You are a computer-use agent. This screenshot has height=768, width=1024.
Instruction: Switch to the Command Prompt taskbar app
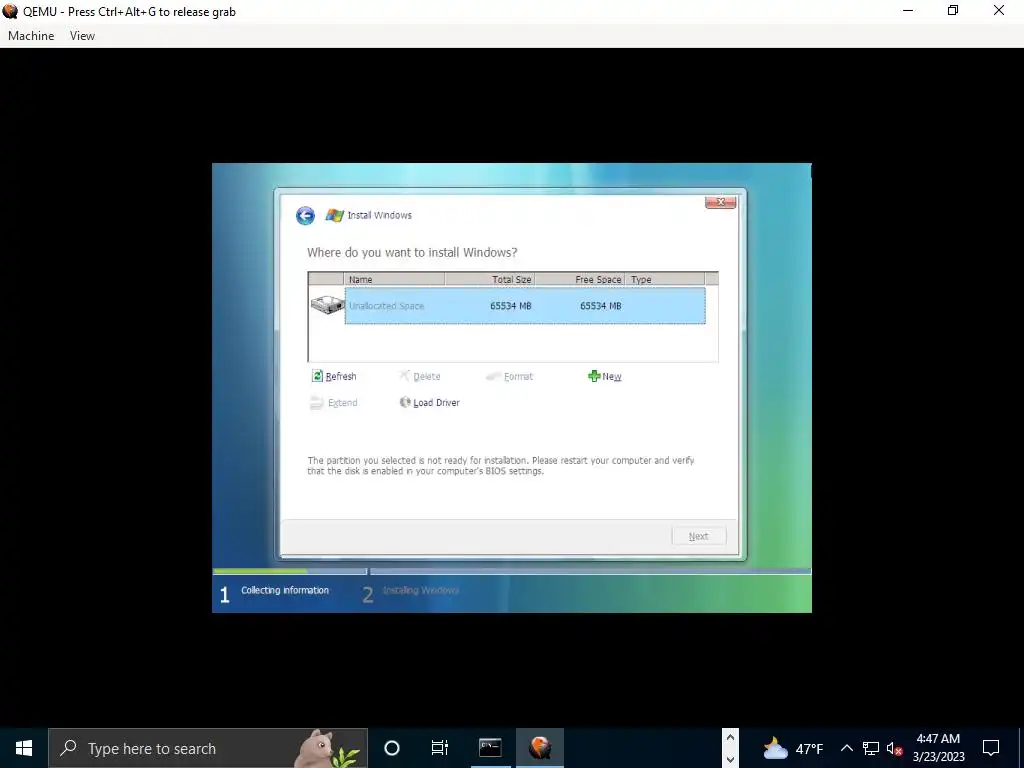[x=490, y=748]
